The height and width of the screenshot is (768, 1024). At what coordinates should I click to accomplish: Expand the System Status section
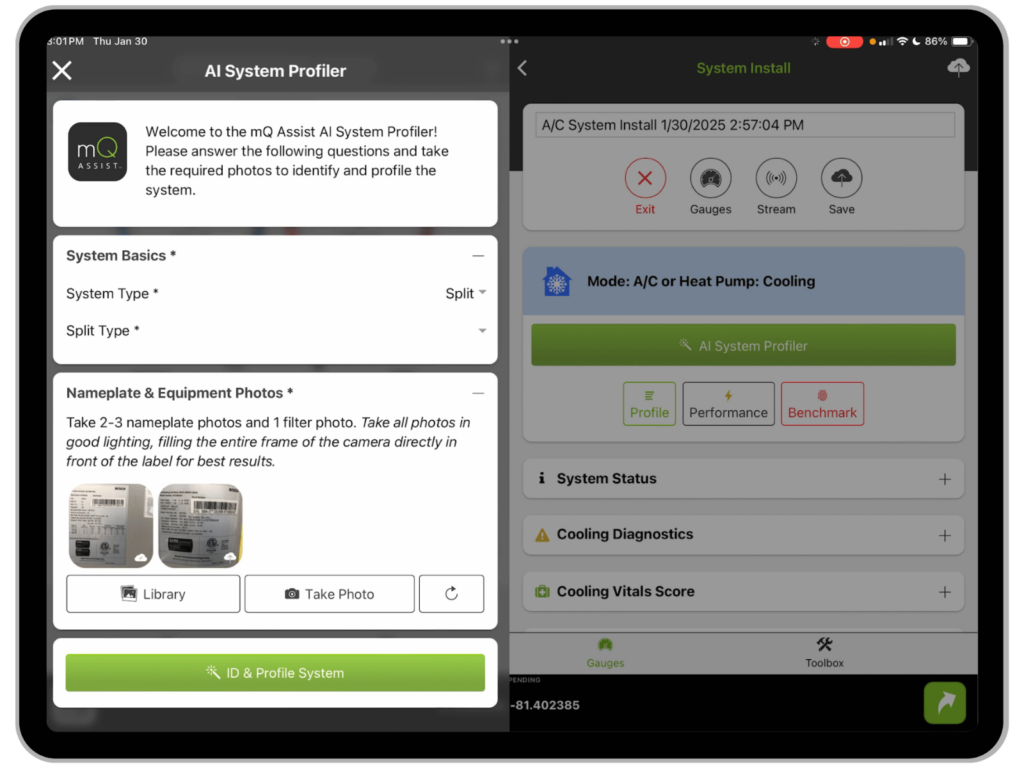pos(946,479)
